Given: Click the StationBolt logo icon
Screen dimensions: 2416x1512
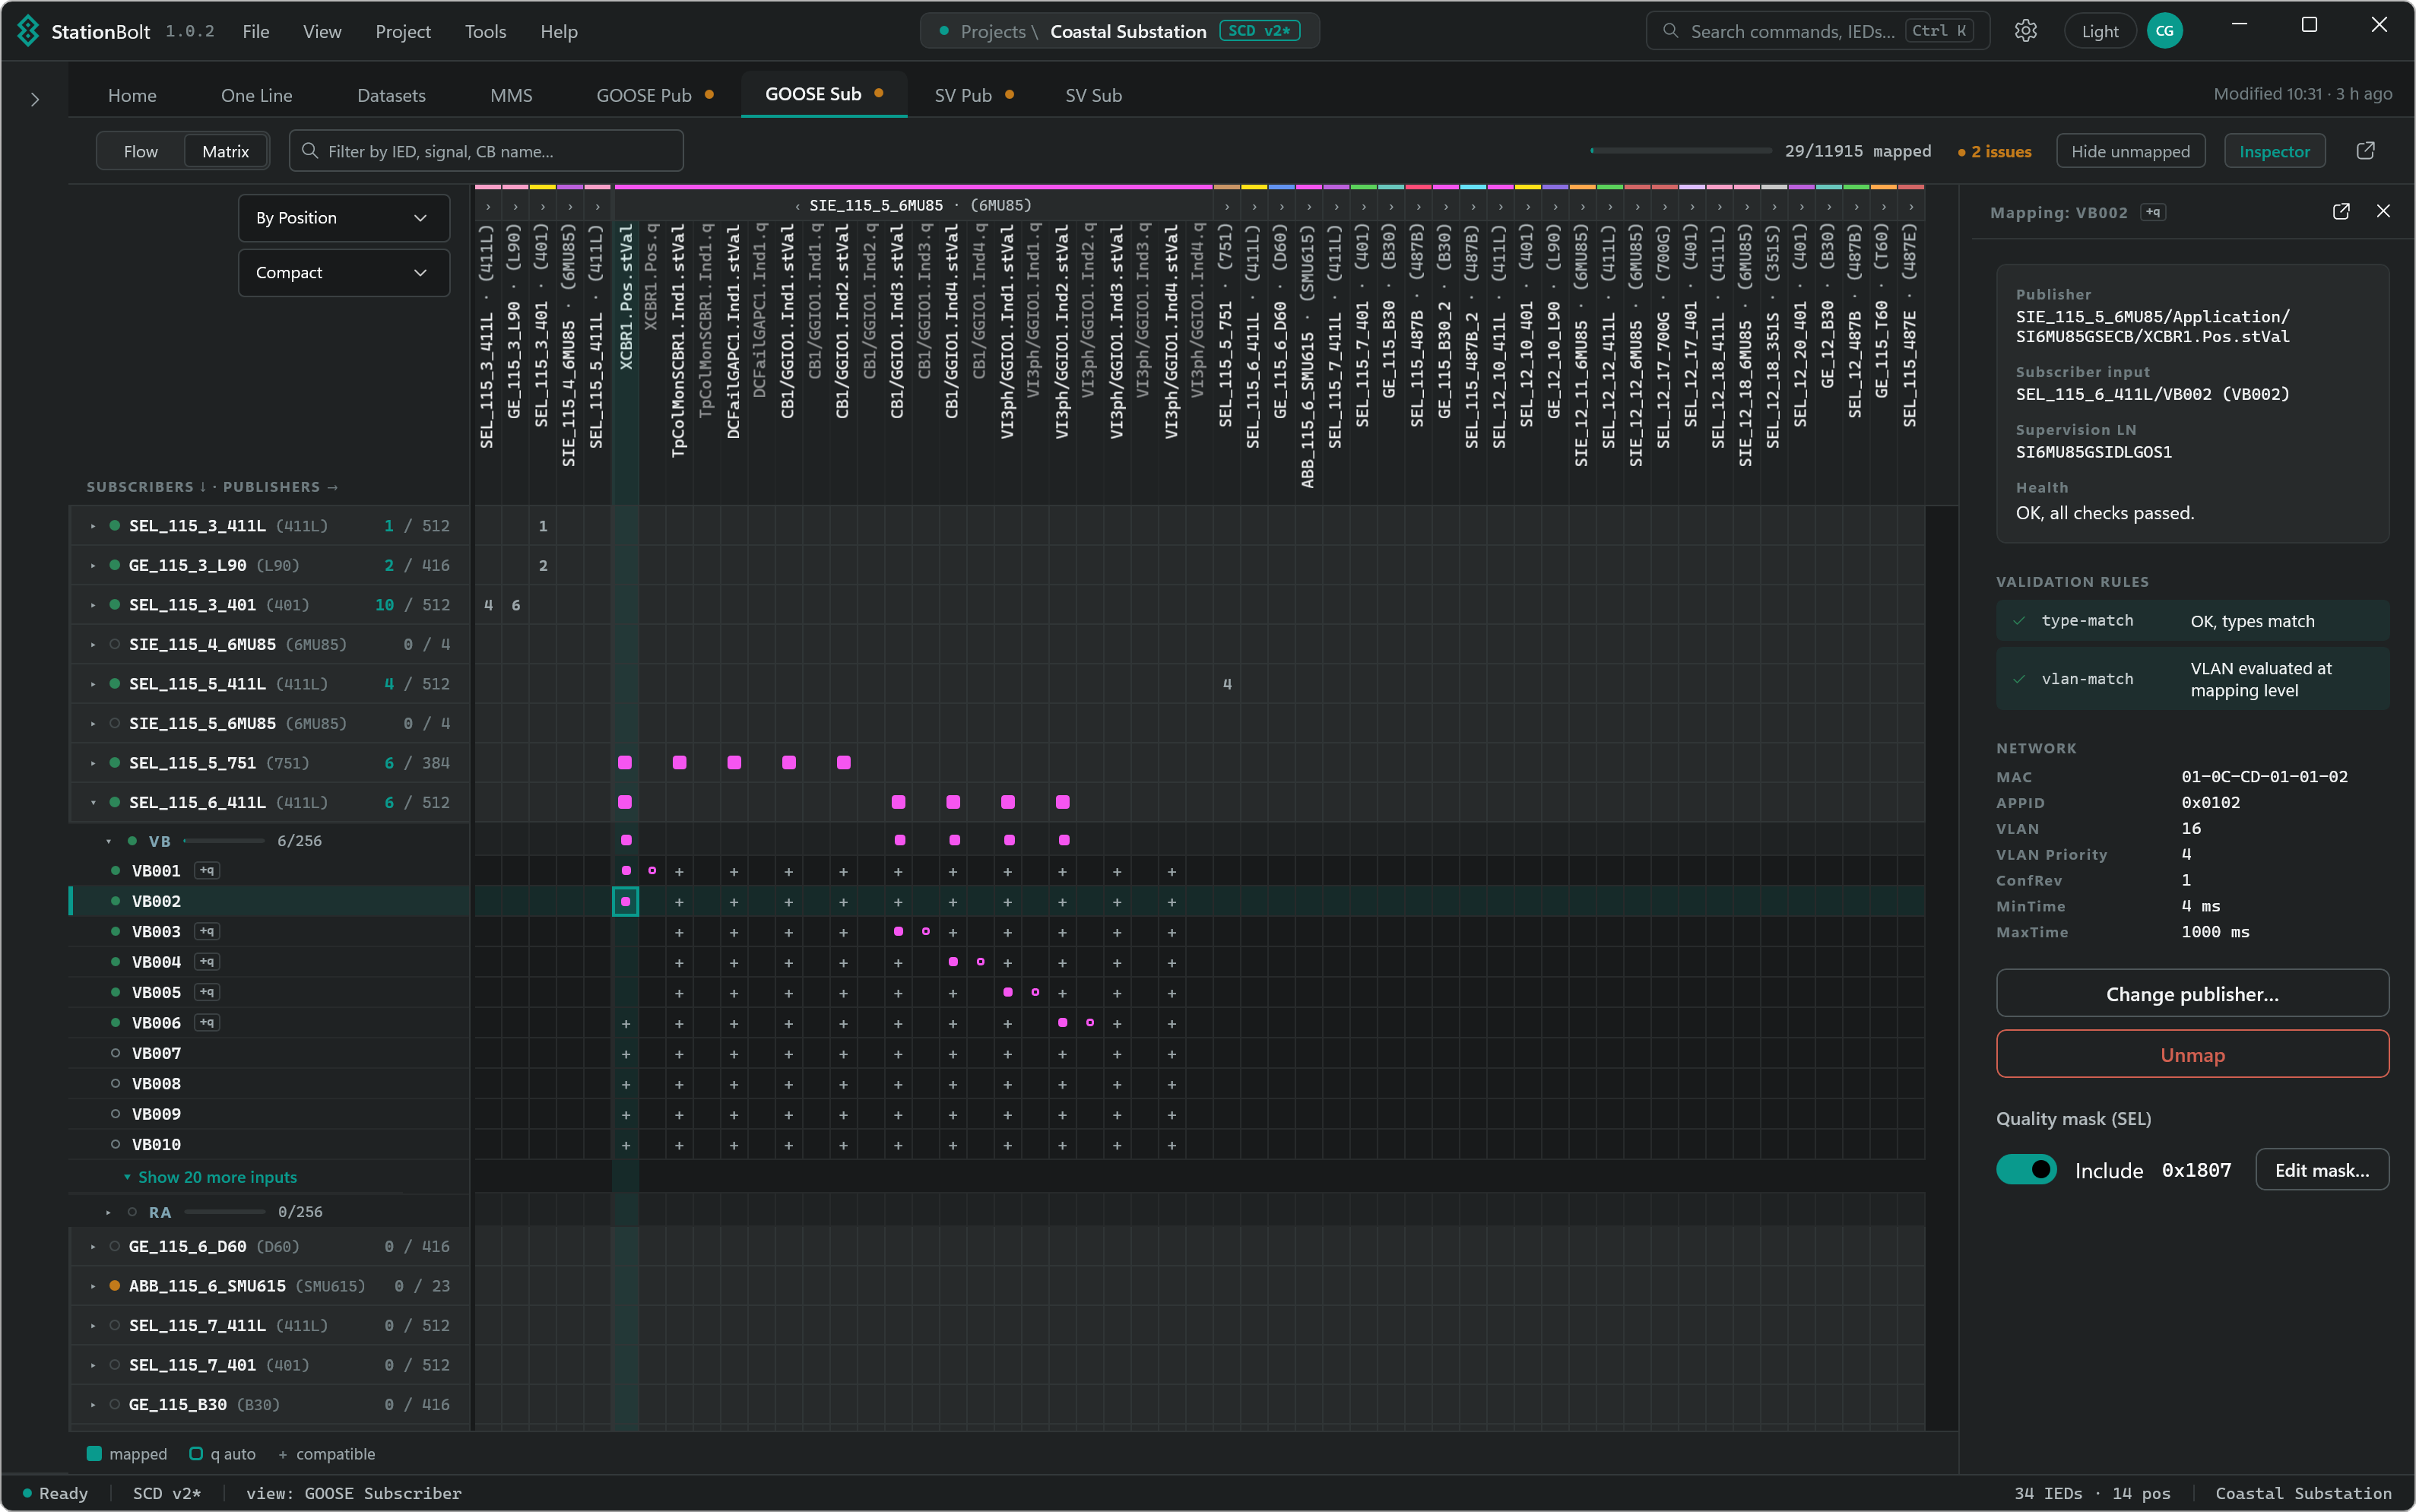Looking at the screenshot, I should tap(28, 31).
